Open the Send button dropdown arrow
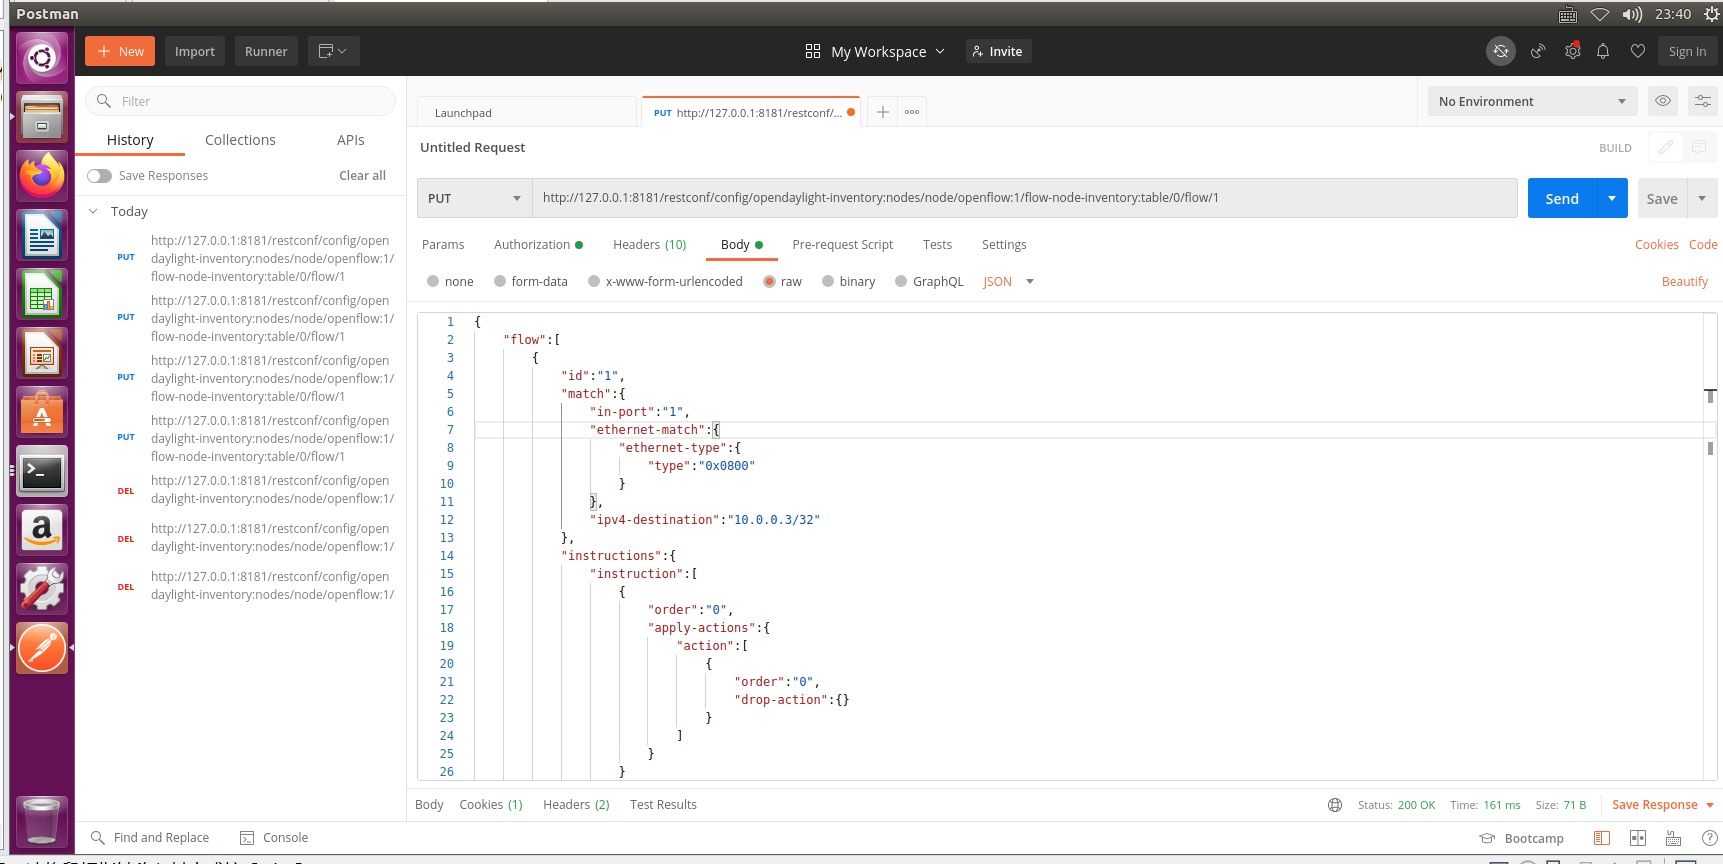 click(1612, 198)
